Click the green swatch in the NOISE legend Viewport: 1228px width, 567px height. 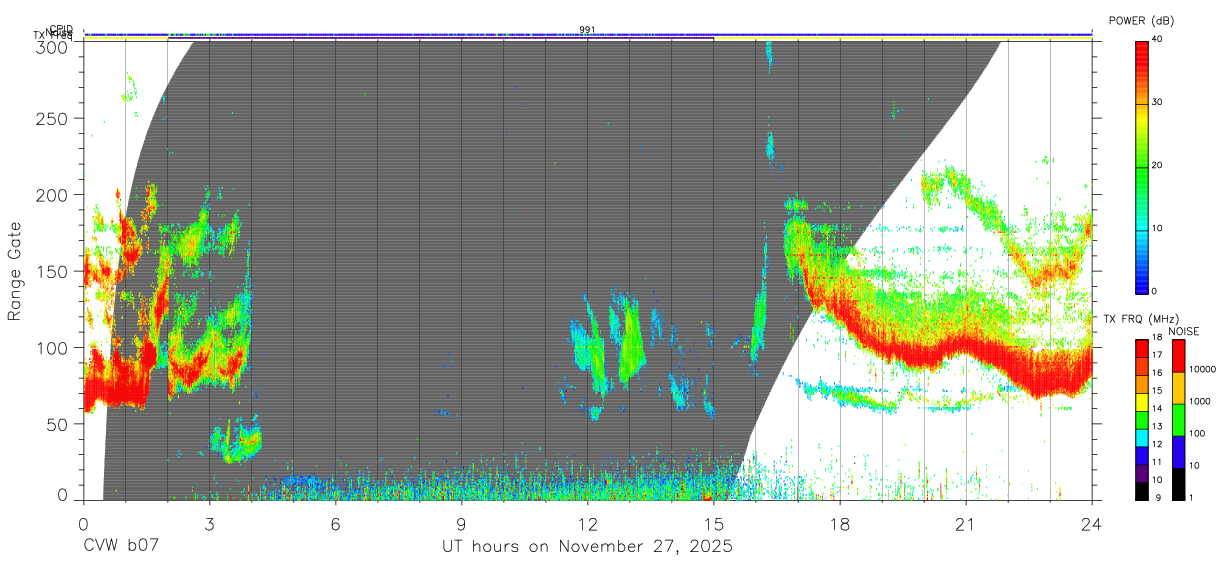click(1178, 419)
